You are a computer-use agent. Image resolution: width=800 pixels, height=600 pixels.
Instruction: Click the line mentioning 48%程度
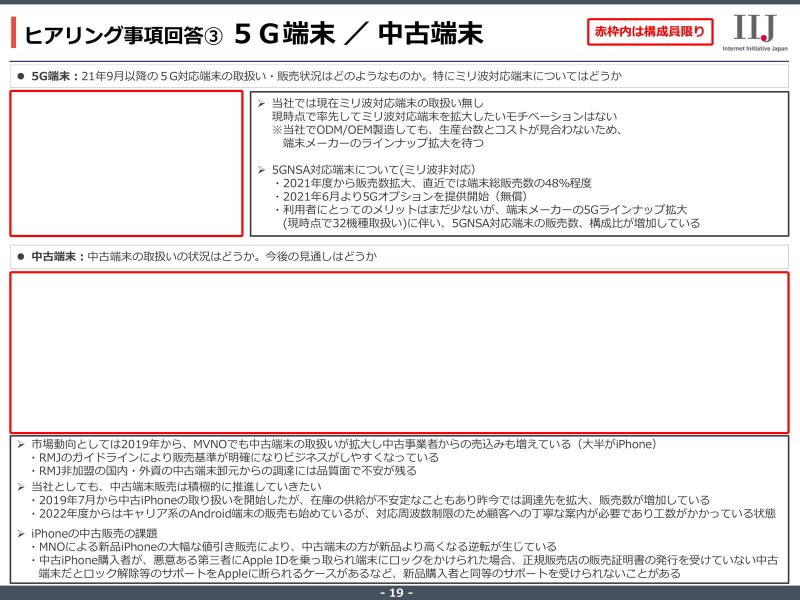coord(433,183)
